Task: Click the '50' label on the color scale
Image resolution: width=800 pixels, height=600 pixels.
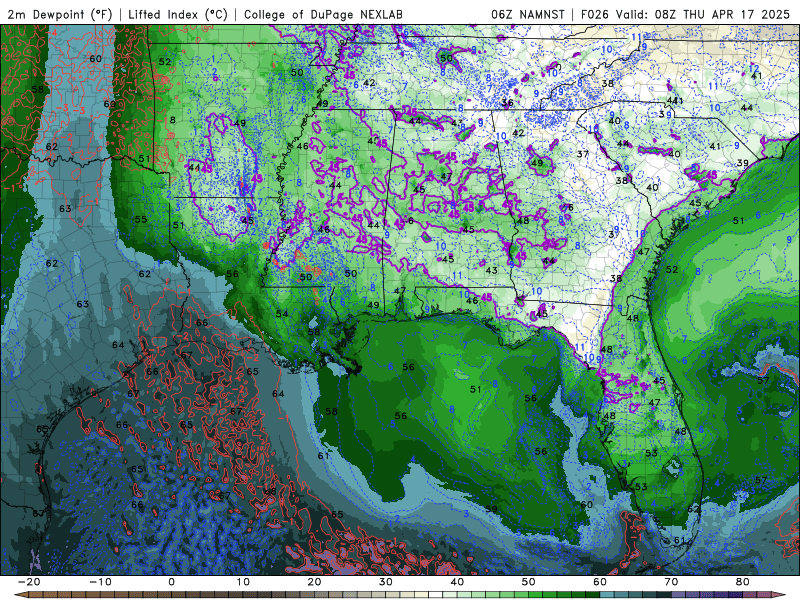Action: pyautogui.click(x=529, y=582)
